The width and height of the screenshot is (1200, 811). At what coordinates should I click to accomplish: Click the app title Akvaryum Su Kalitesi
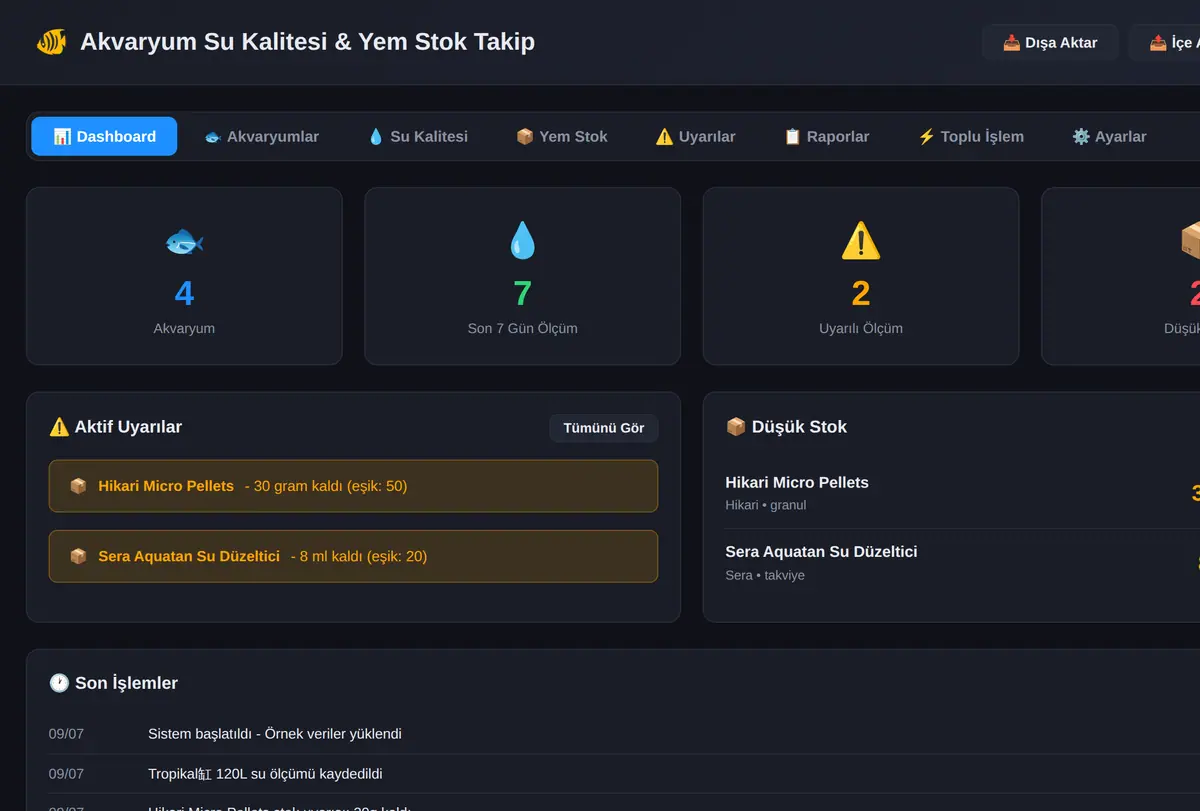click(307, 42)
